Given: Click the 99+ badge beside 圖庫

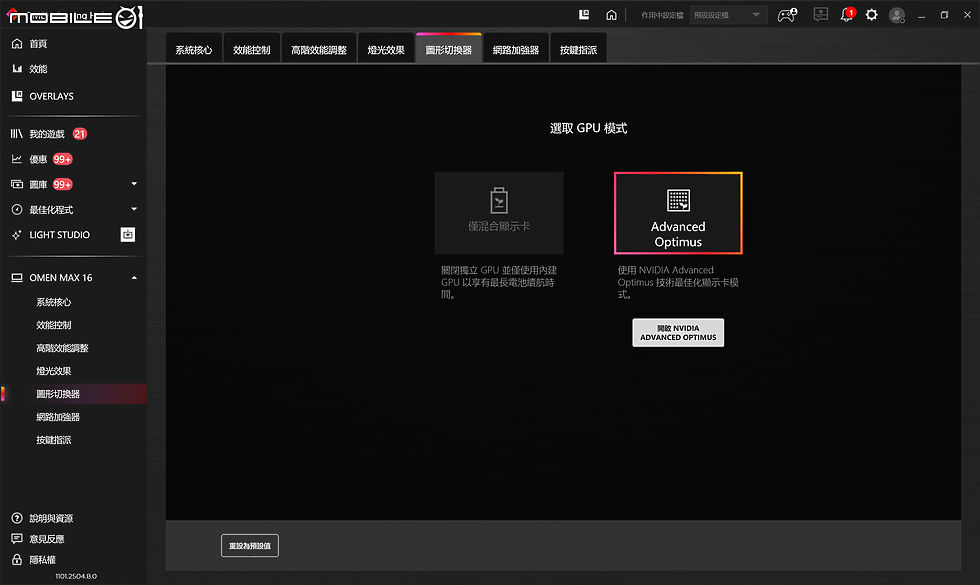Looking at the screenshot, I should coord(62,184).
